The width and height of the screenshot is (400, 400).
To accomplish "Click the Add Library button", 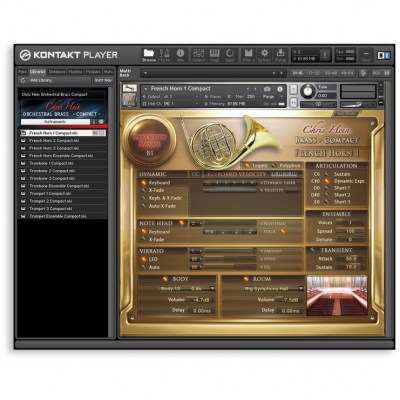I will tap(41, 80).
